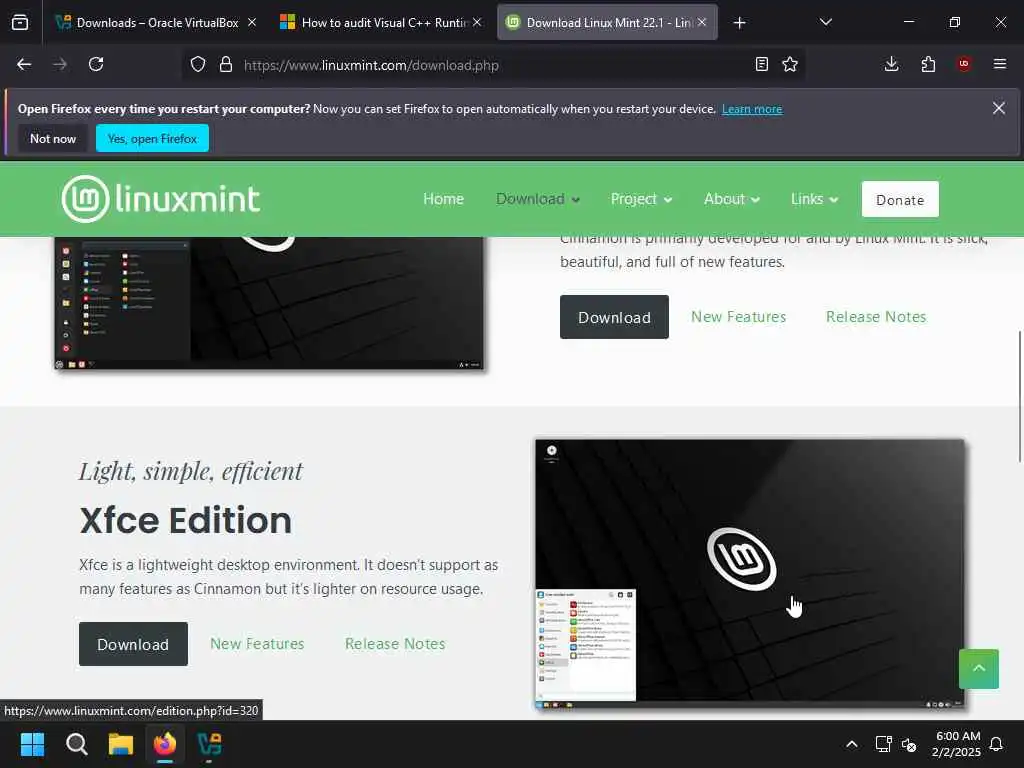Click the Xfce Edition heading
Image resolution: width=1024 pixels, height=768 pixels.
coord(185,520)
